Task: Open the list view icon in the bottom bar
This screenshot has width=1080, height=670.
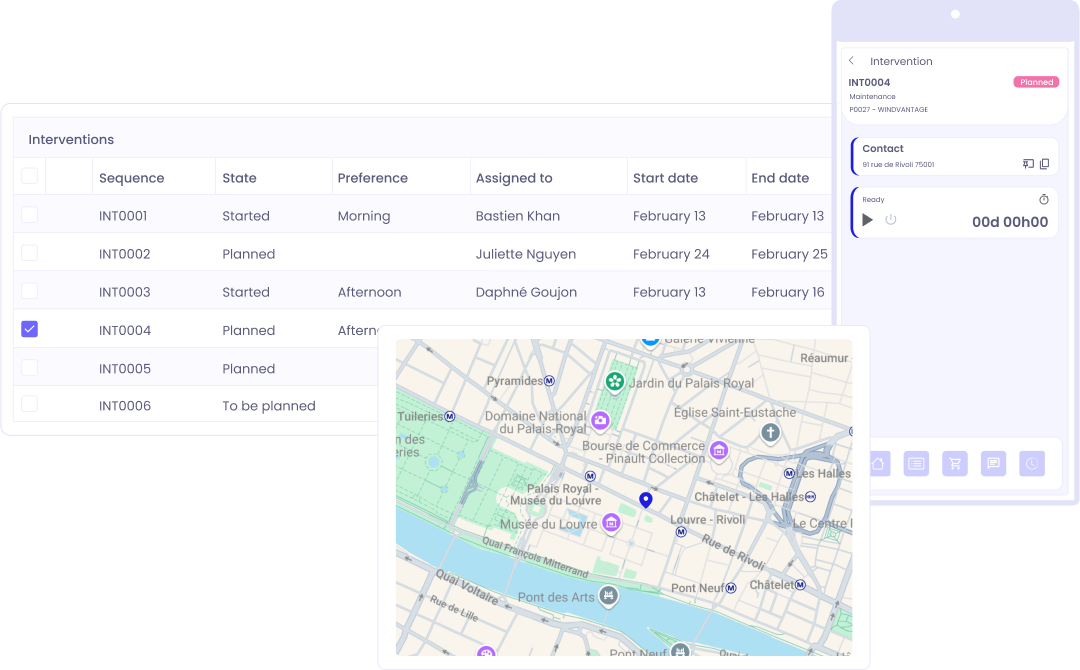Action: pyautogui.click(x=915, y=463)
